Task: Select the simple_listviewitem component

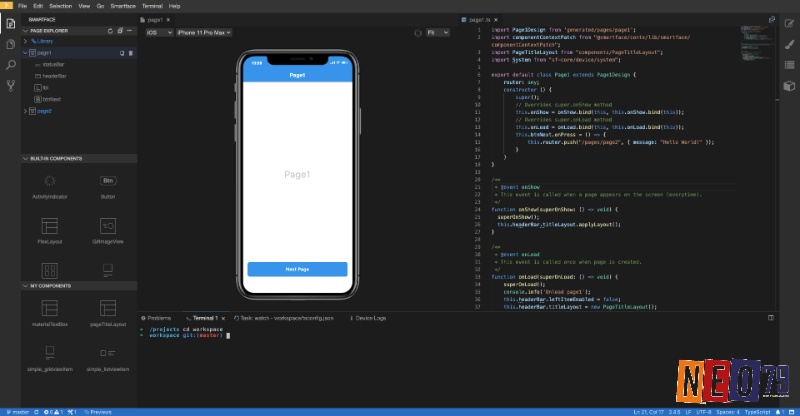Action: (108, 358)
